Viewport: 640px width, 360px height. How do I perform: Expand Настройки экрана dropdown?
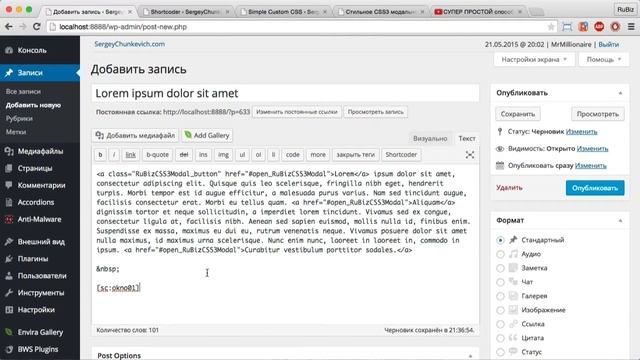coord(534,60)
